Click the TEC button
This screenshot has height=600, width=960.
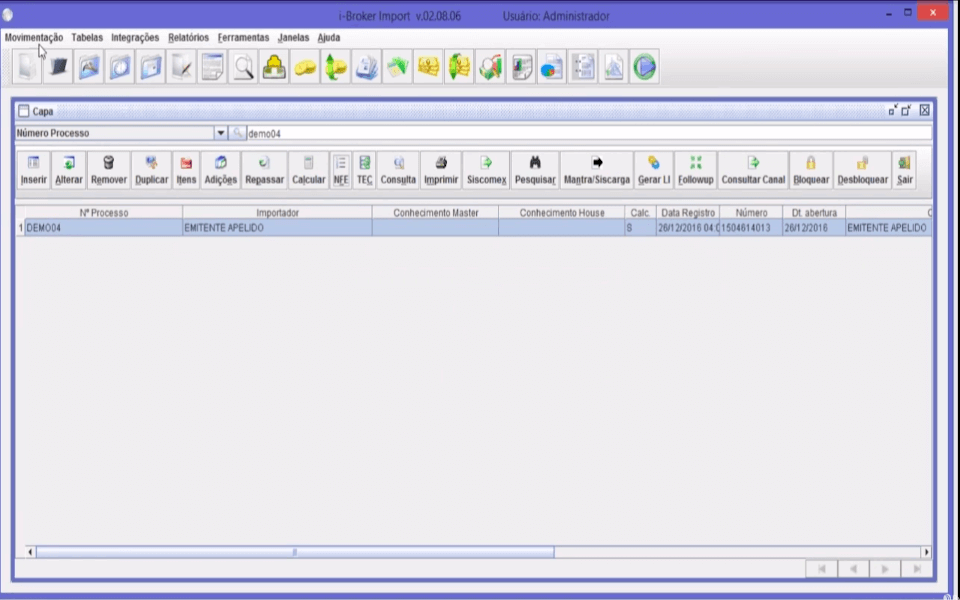tap(364, 170)
